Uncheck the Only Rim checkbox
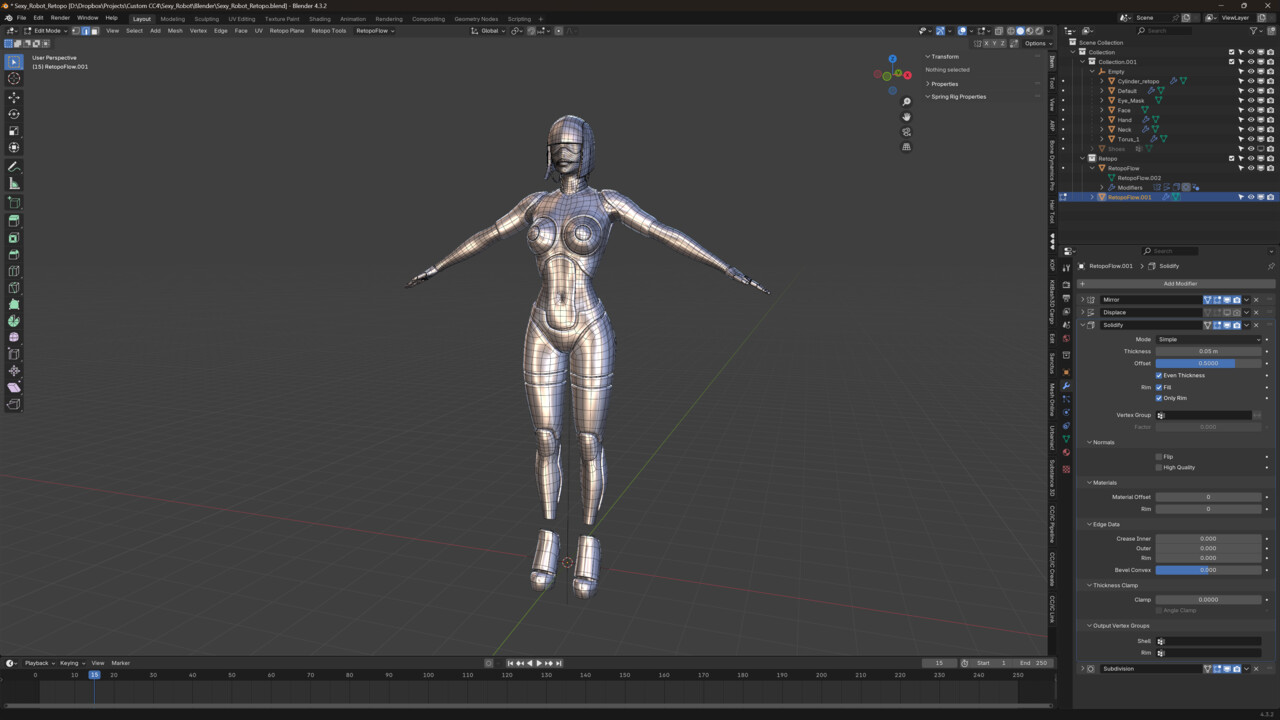This screenshot has height=720, width=1280. (x=1159, y=398)
